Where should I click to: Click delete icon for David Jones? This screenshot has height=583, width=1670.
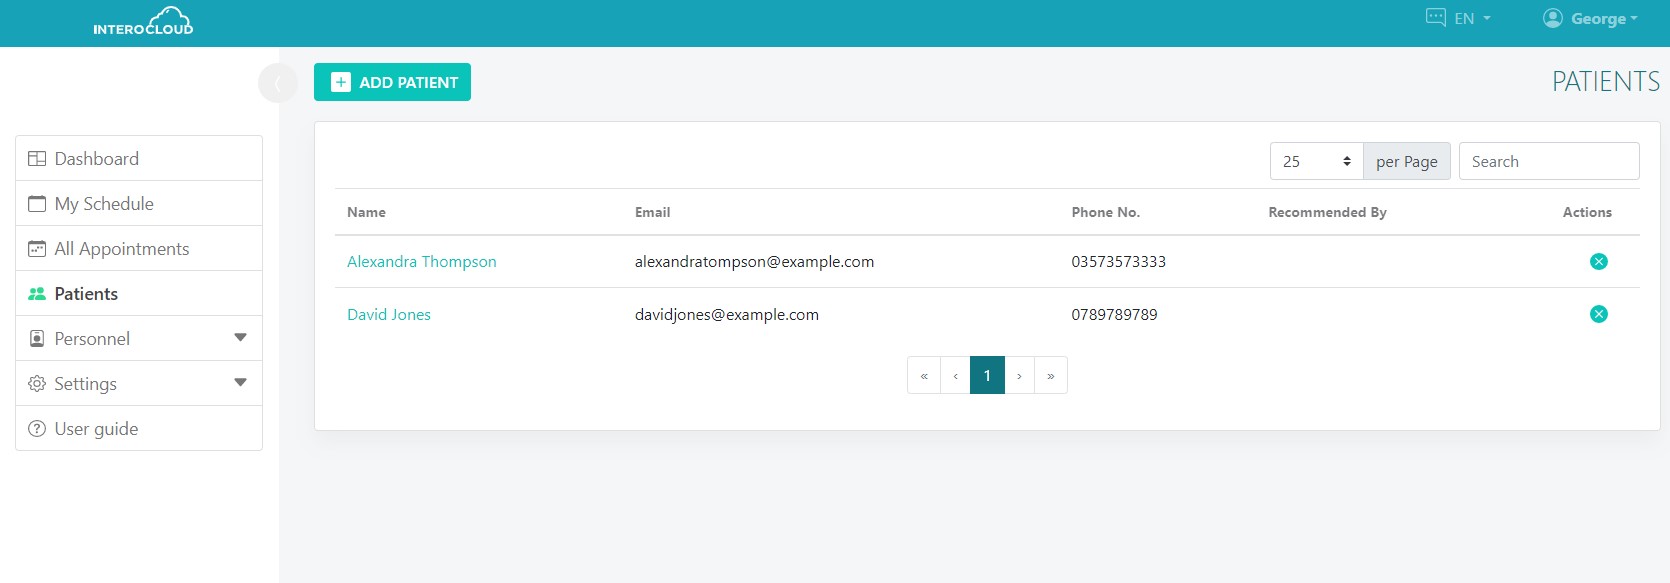pos(1598,315)
